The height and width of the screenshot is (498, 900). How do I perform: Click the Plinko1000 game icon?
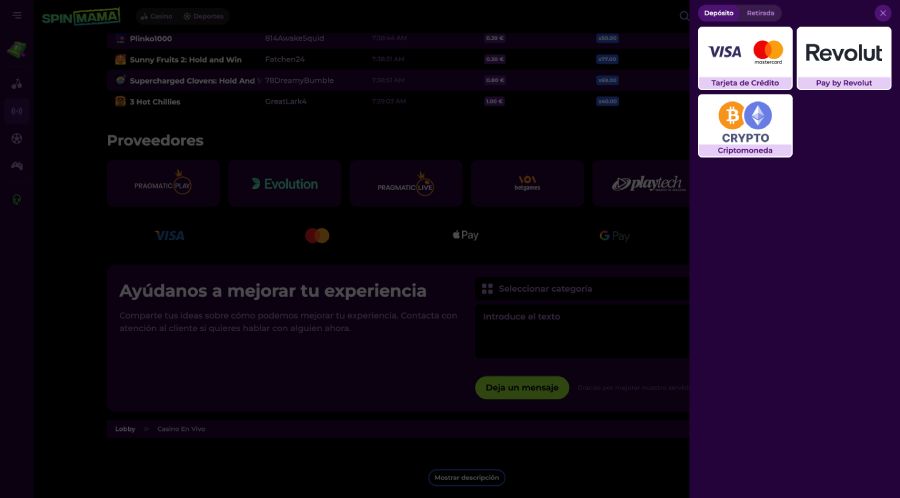(x=121, y=38)
